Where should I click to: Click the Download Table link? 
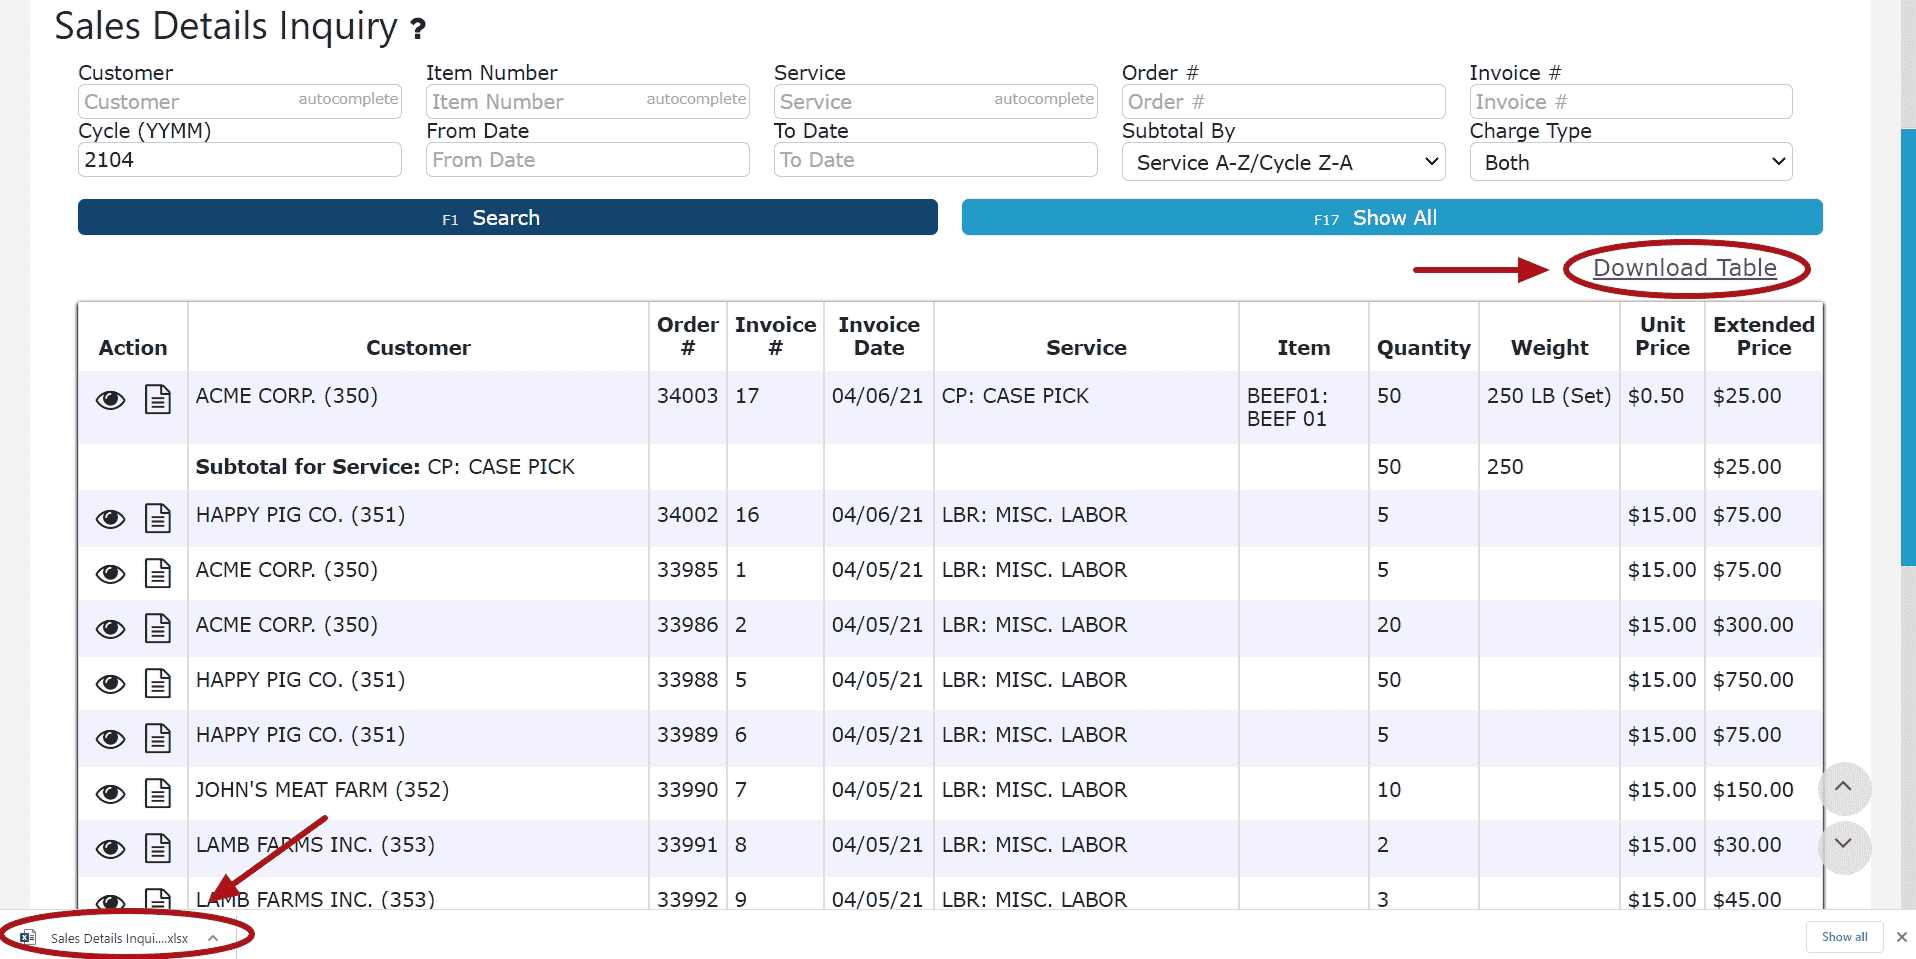point(1684,268)
